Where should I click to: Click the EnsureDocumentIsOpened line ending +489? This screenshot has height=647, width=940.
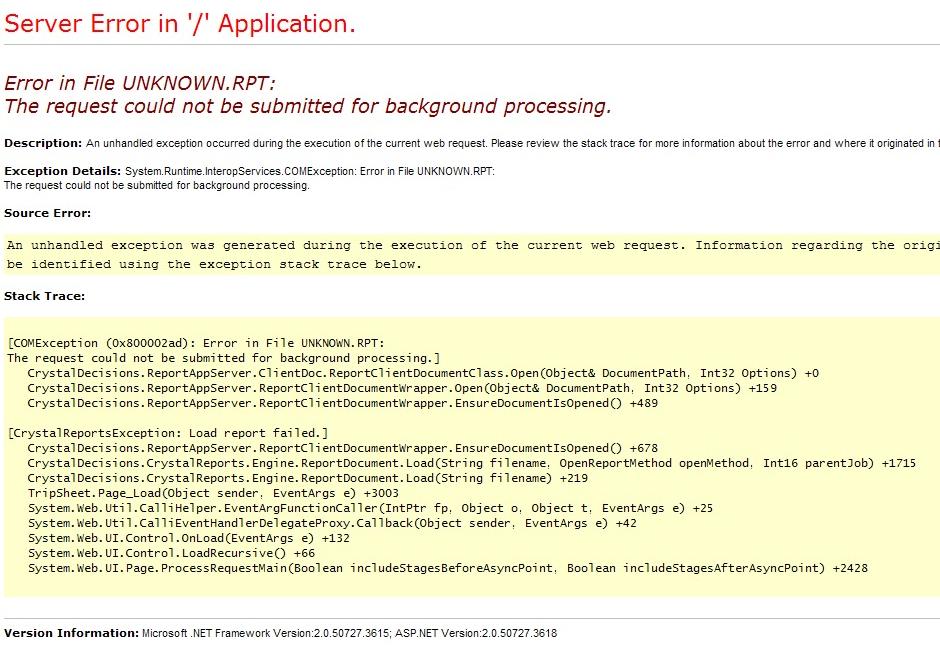(x=342, y=403)
